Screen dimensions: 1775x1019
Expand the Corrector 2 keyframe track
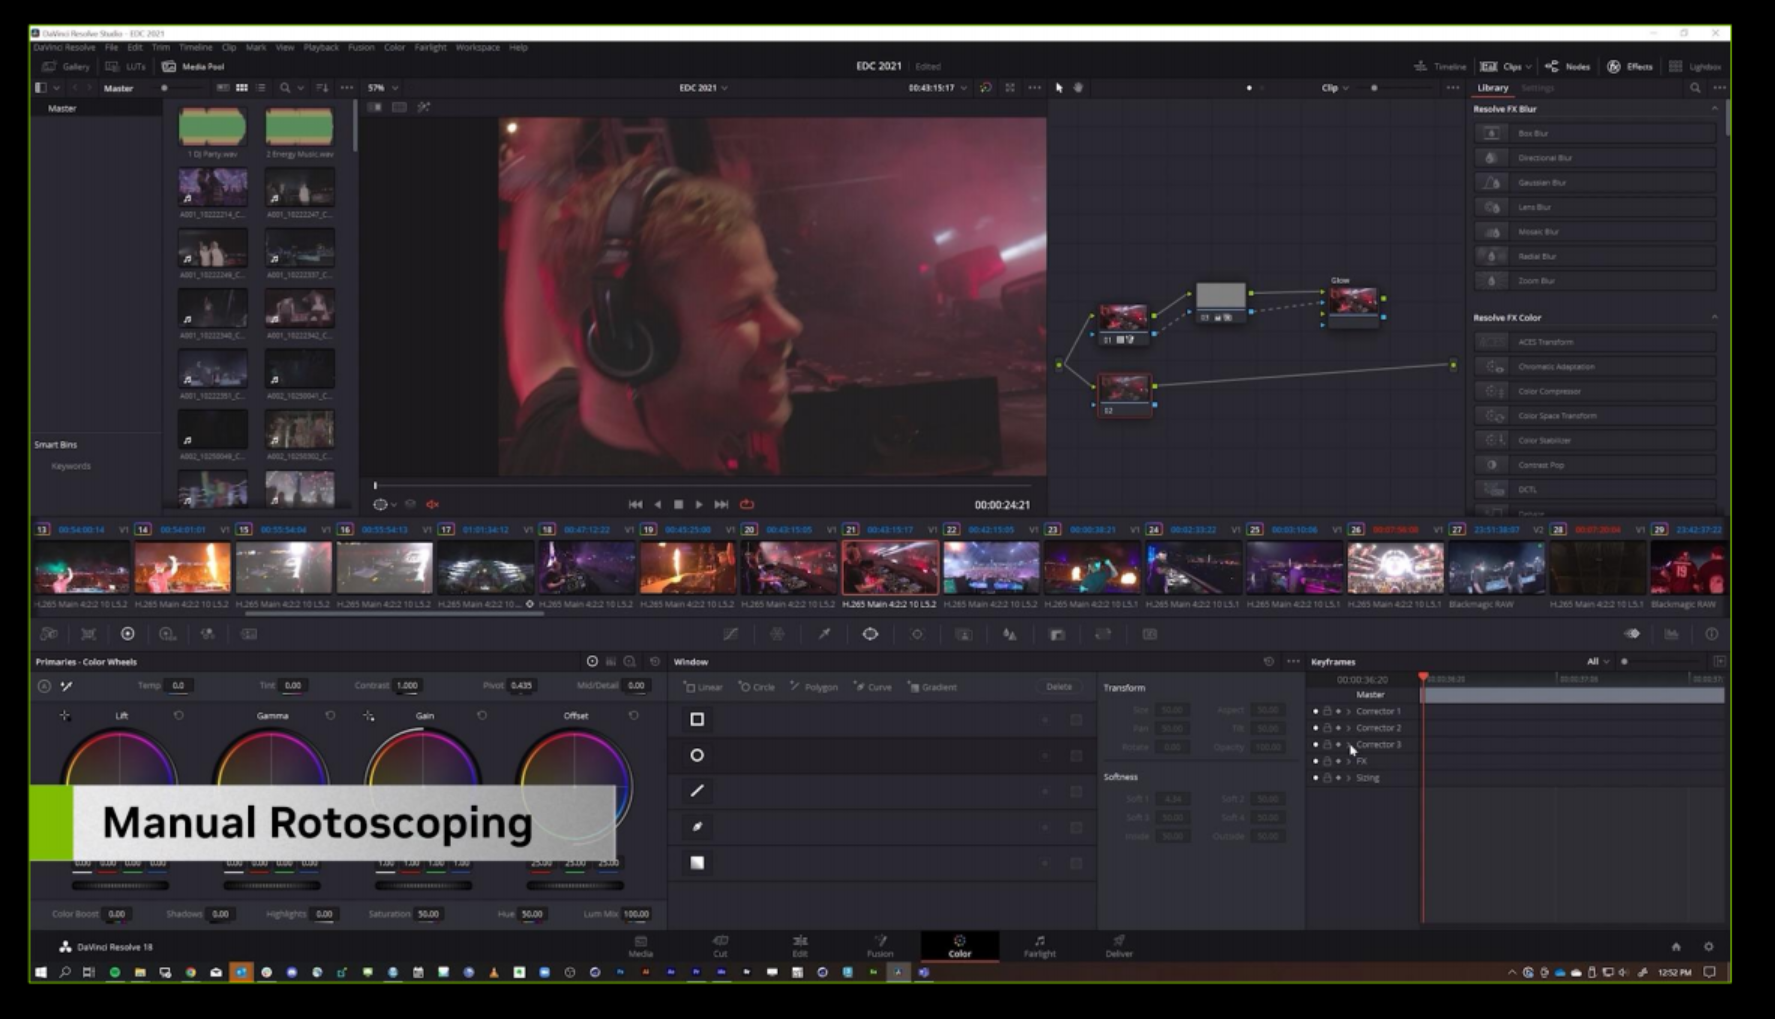tap(1348, 728)
